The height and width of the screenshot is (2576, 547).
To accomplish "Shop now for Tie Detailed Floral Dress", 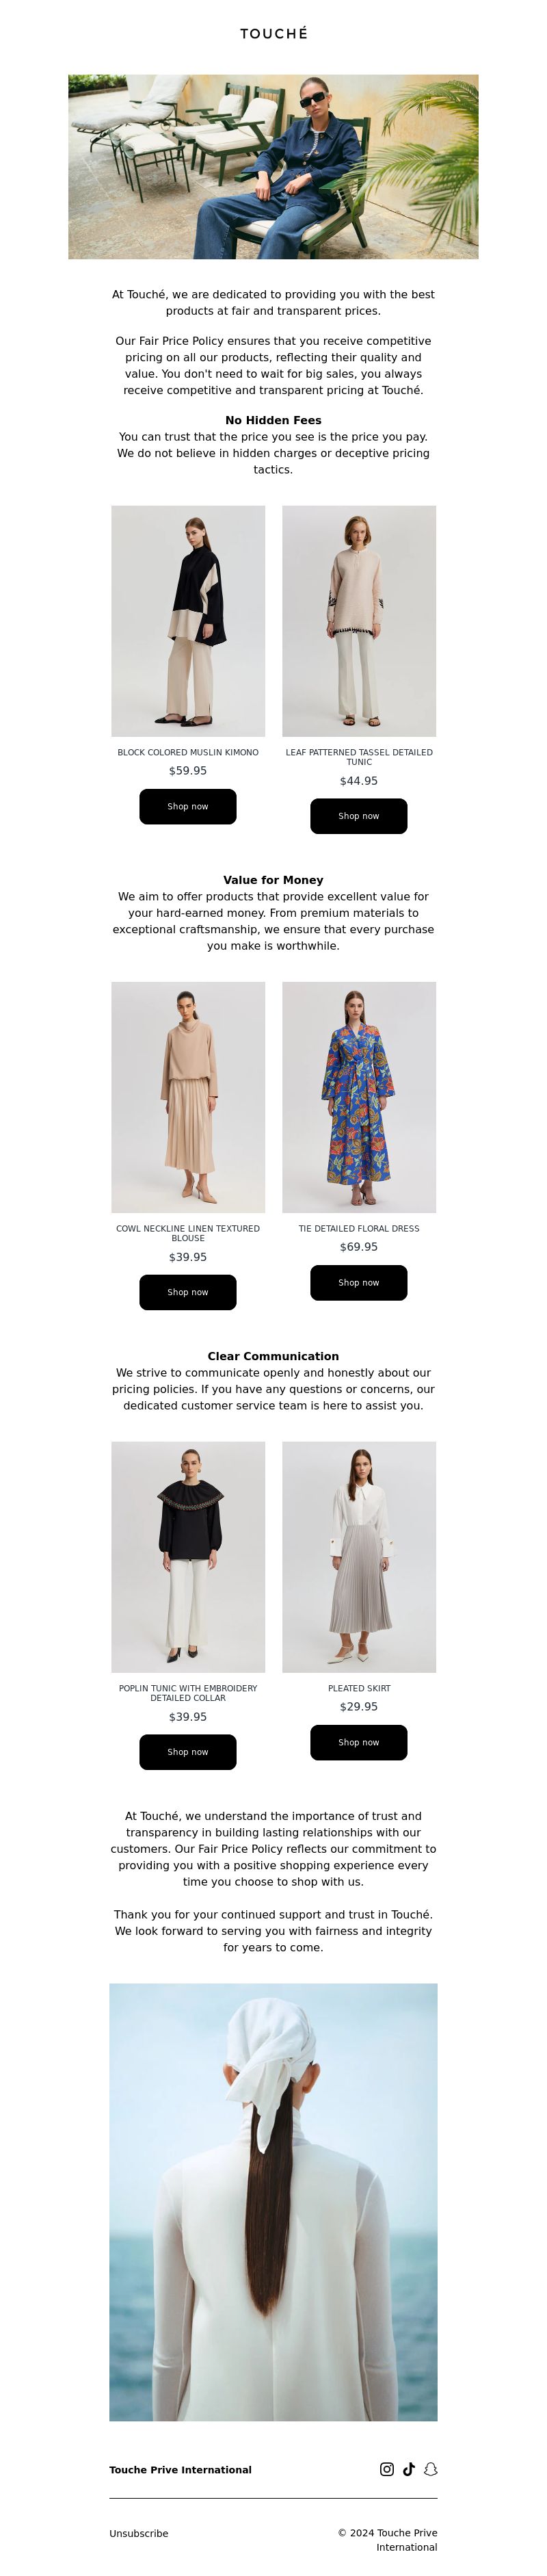I will pyautogui.click(x=359, y=1282).
